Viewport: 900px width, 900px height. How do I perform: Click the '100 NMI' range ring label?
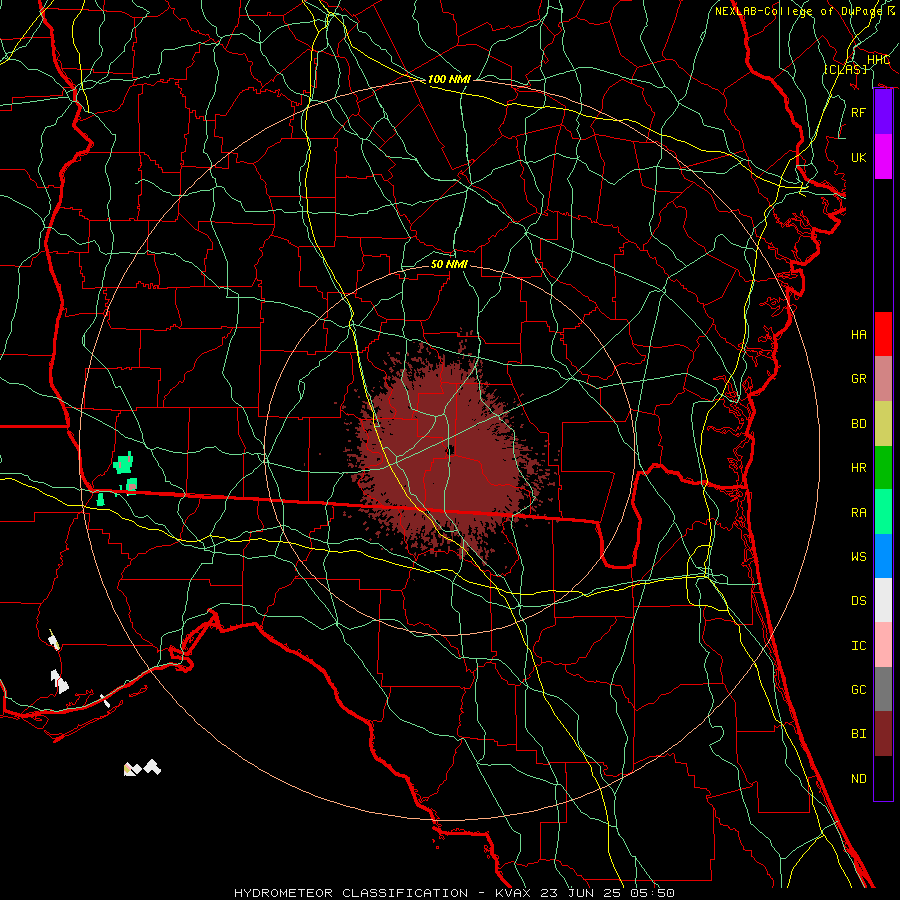[449, 79]
